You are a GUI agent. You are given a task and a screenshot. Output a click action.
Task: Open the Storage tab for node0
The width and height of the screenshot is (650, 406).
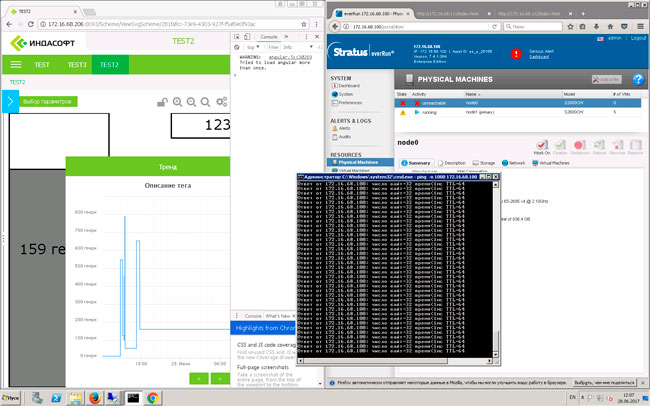pyautogui.click(x=484, y=163)
